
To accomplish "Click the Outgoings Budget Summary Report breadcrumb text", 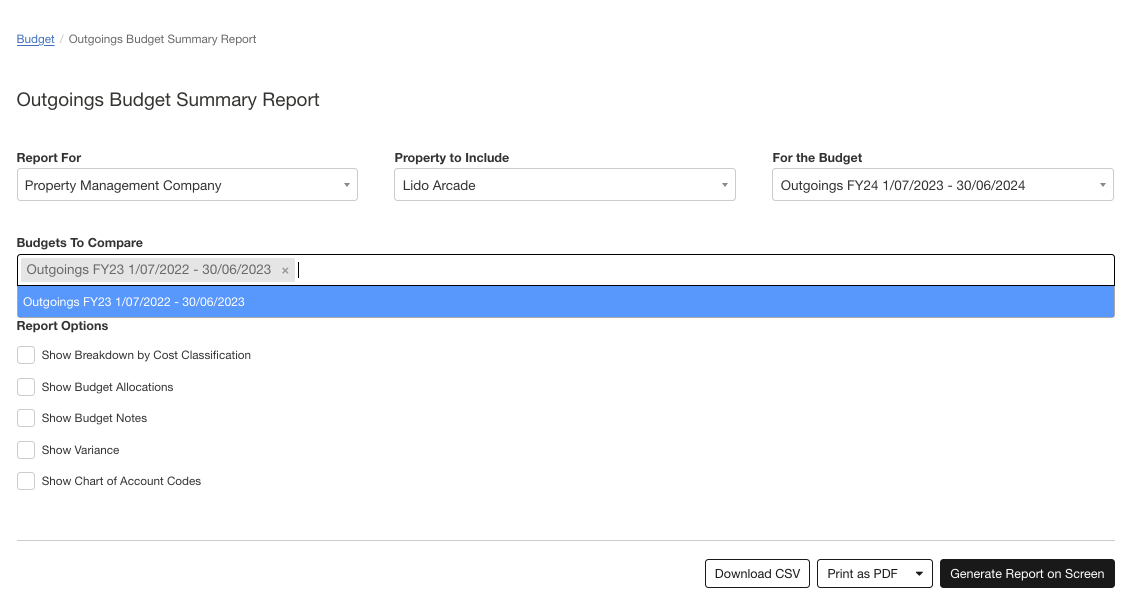I will click(x=162, y=39).
